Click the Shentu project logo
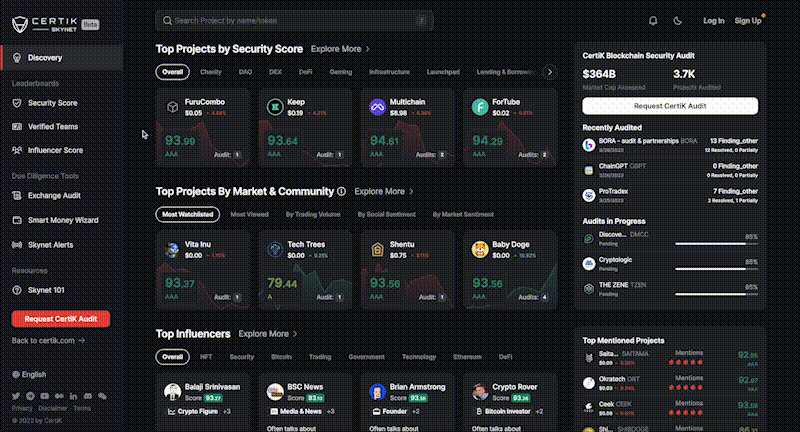The image size is (800, 432). tap(378, 249)
